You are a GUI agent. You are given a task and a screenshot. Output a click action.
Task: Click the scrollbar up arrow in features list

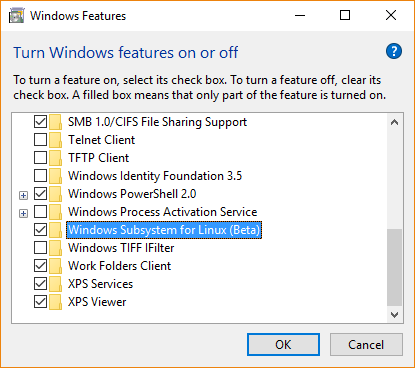click(395, 122)
